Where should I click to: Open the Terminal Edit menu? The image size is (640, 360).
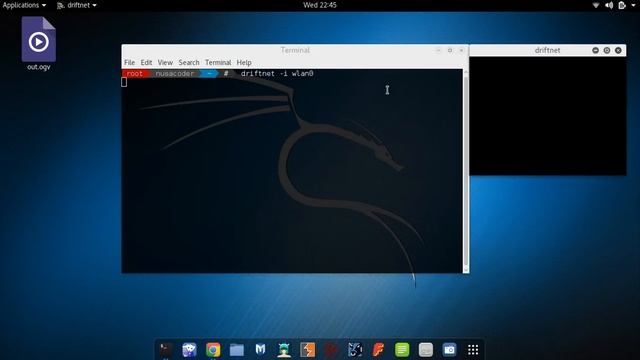click(x=146, y=62)
